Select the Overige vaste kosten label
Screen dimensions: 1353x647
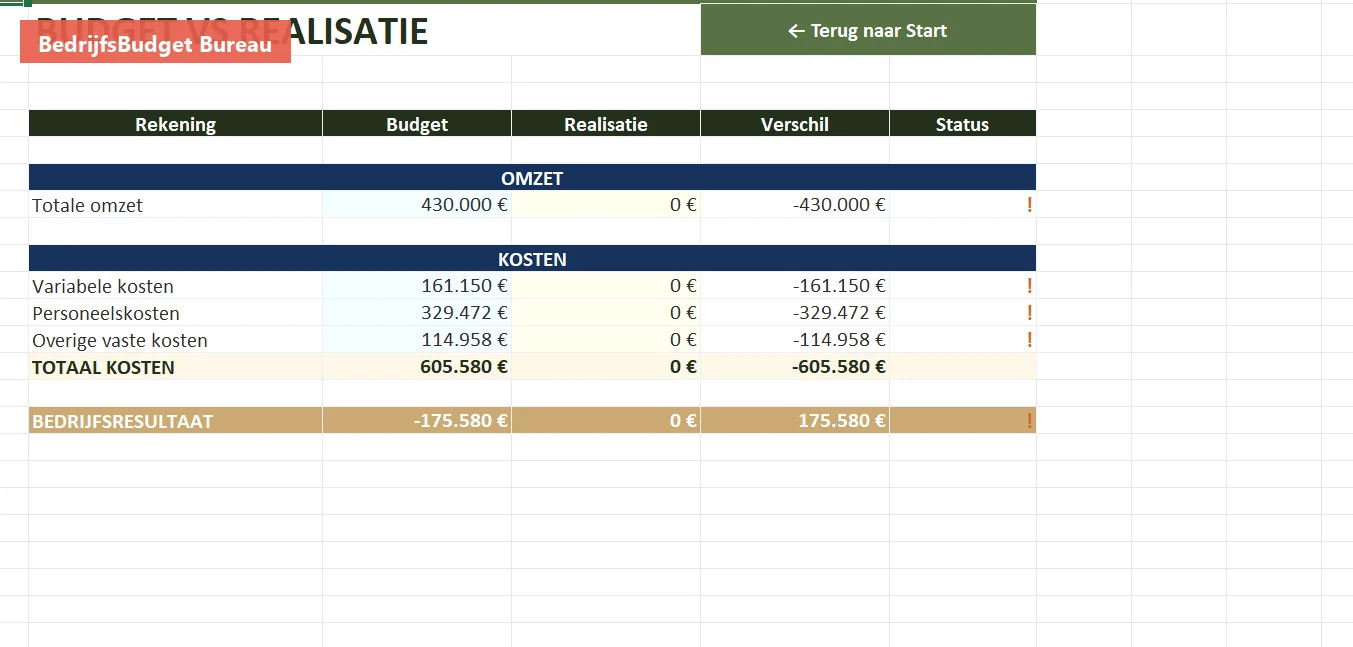(176, 340)
